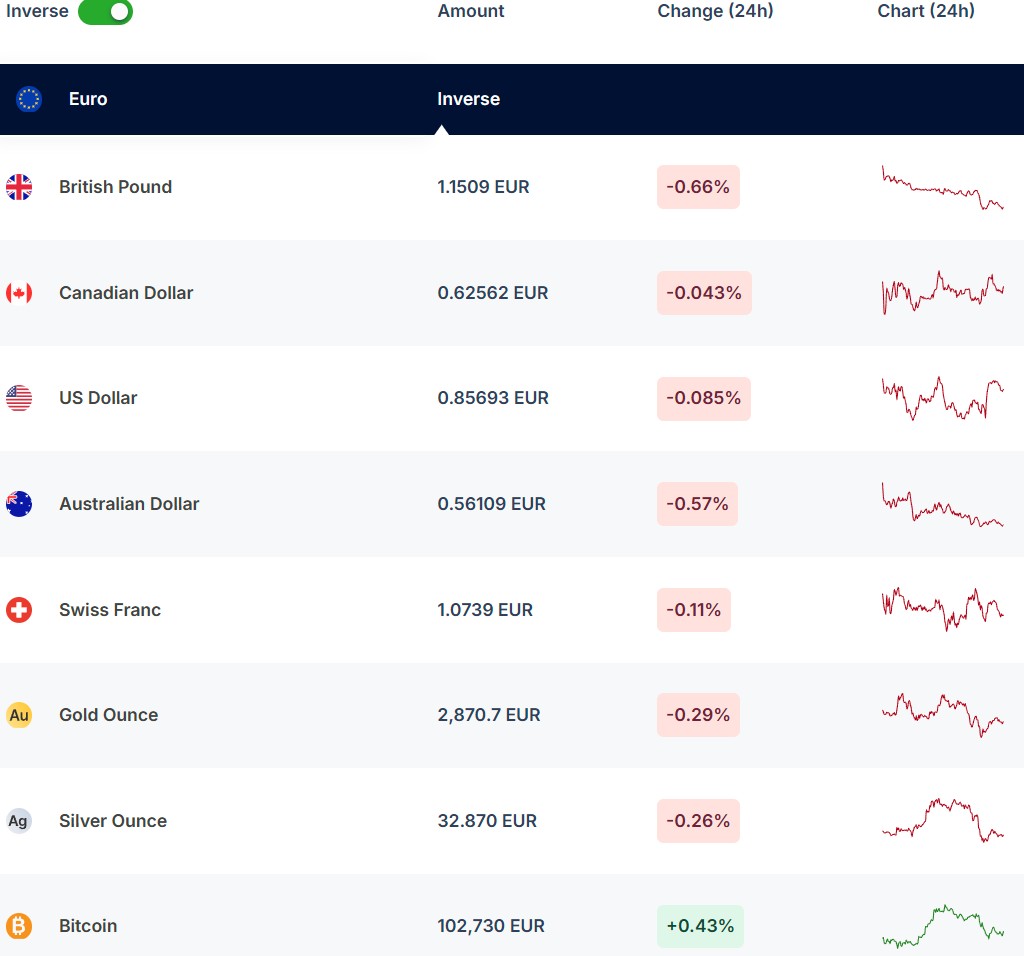Open the Bitcoin 24h chart thumbnail
The height and width of the screenshot is (956, 1024).
point(942,926)
